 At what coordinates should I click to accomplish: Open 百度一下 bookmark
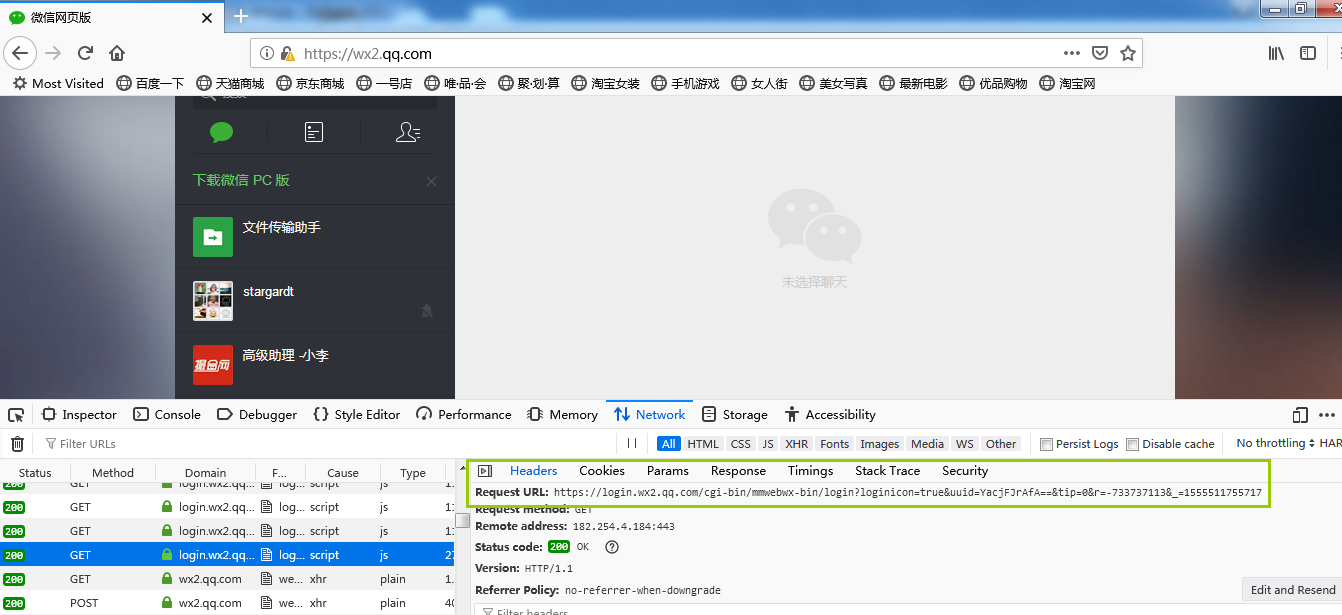(x=150, y=84)
